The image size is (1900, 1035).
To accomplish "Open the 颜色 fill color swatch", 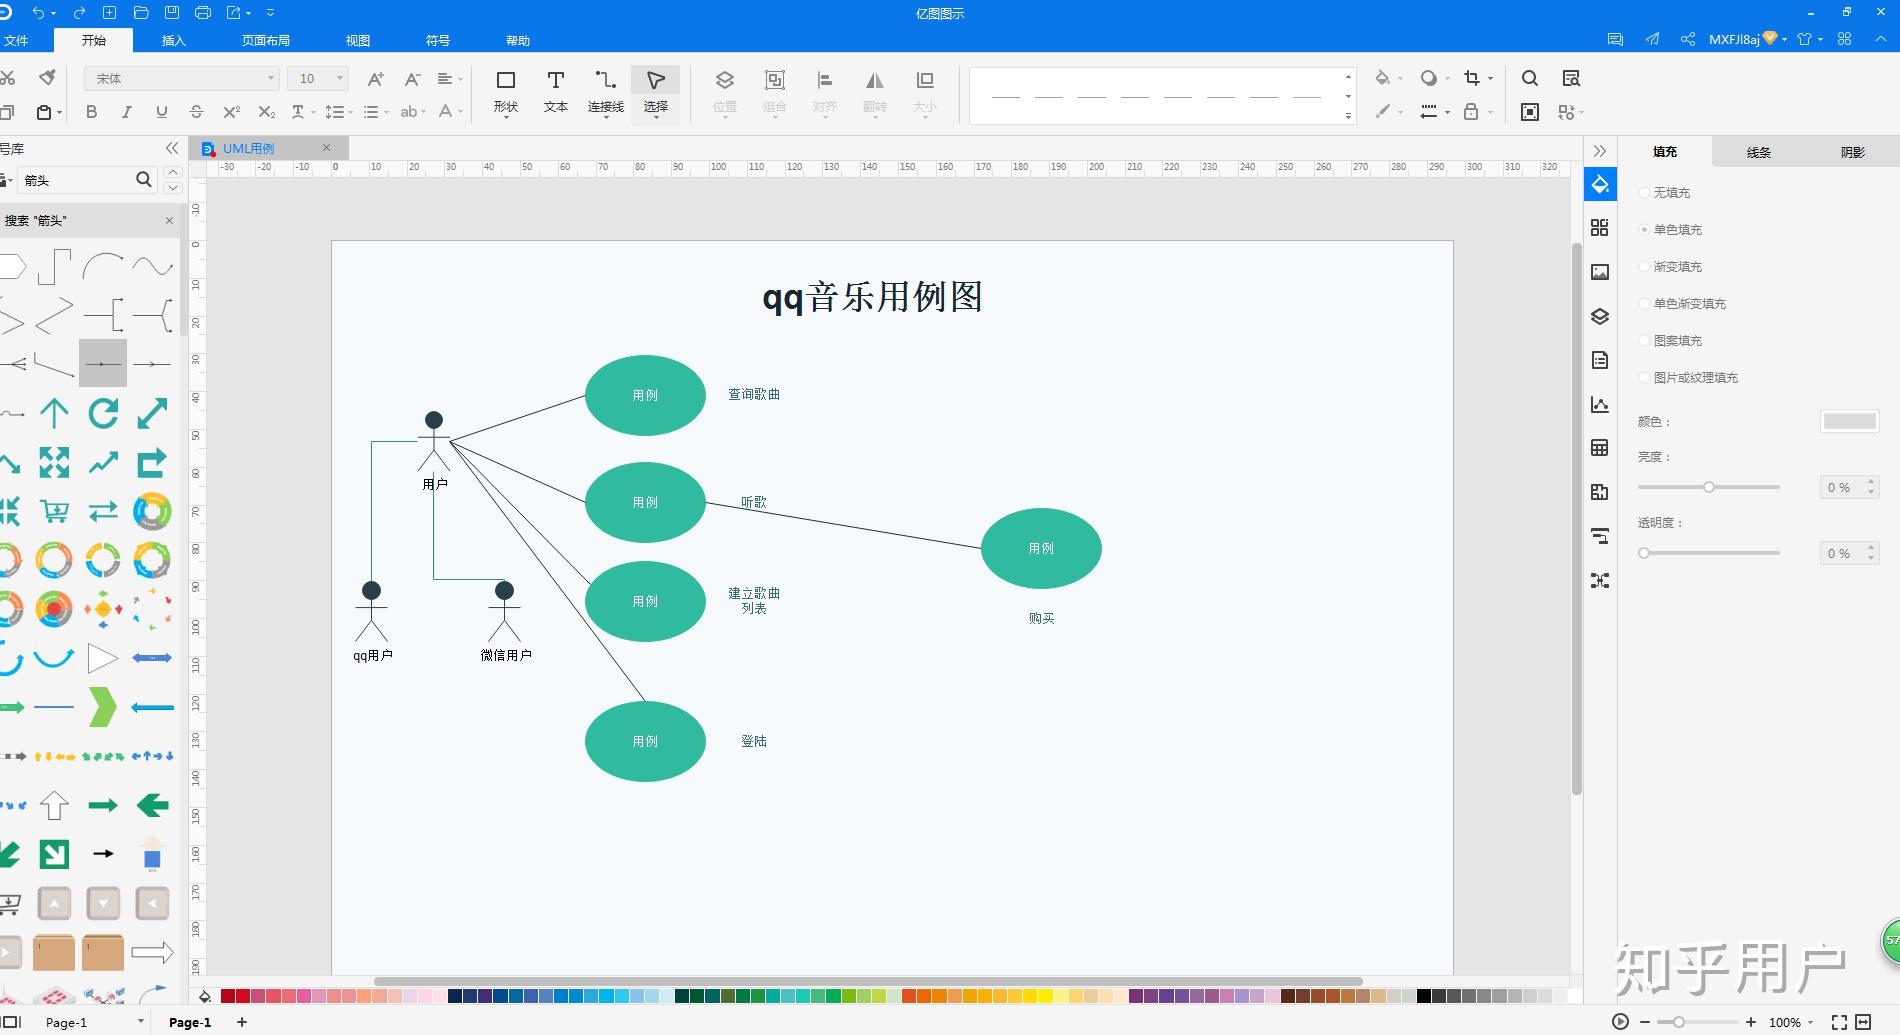I will click(x=1850, y=421).
